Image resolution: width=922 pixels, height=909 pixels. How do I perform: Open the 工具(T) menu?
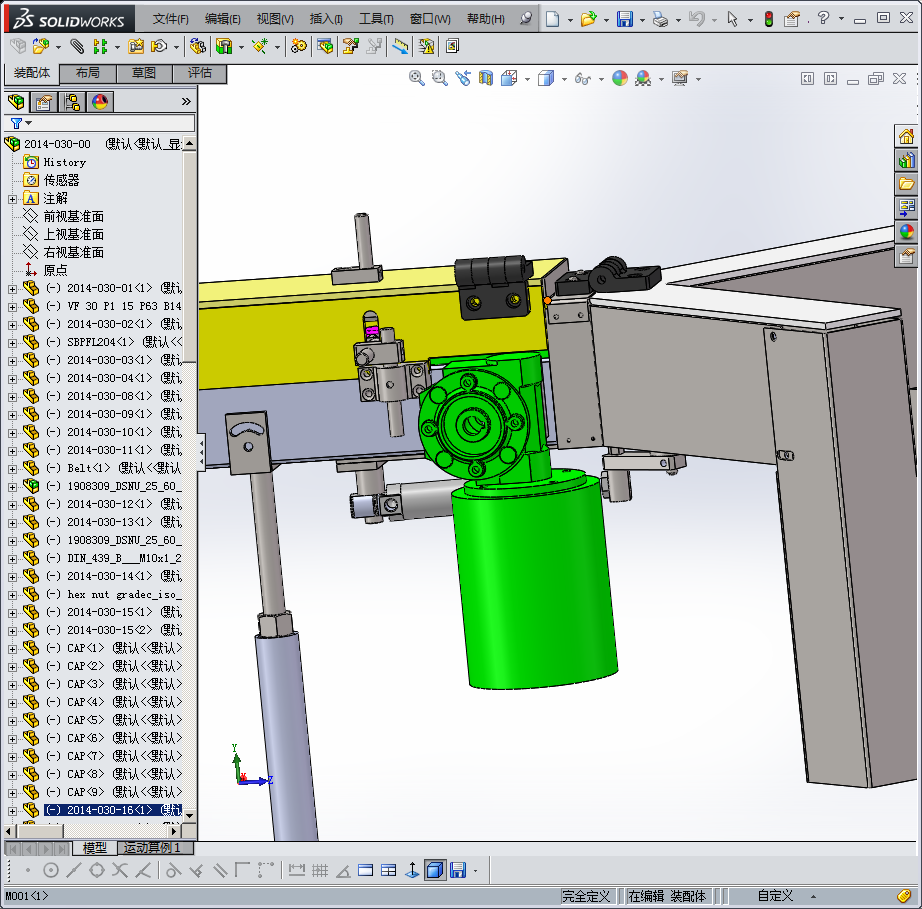(x=376, y=19)
